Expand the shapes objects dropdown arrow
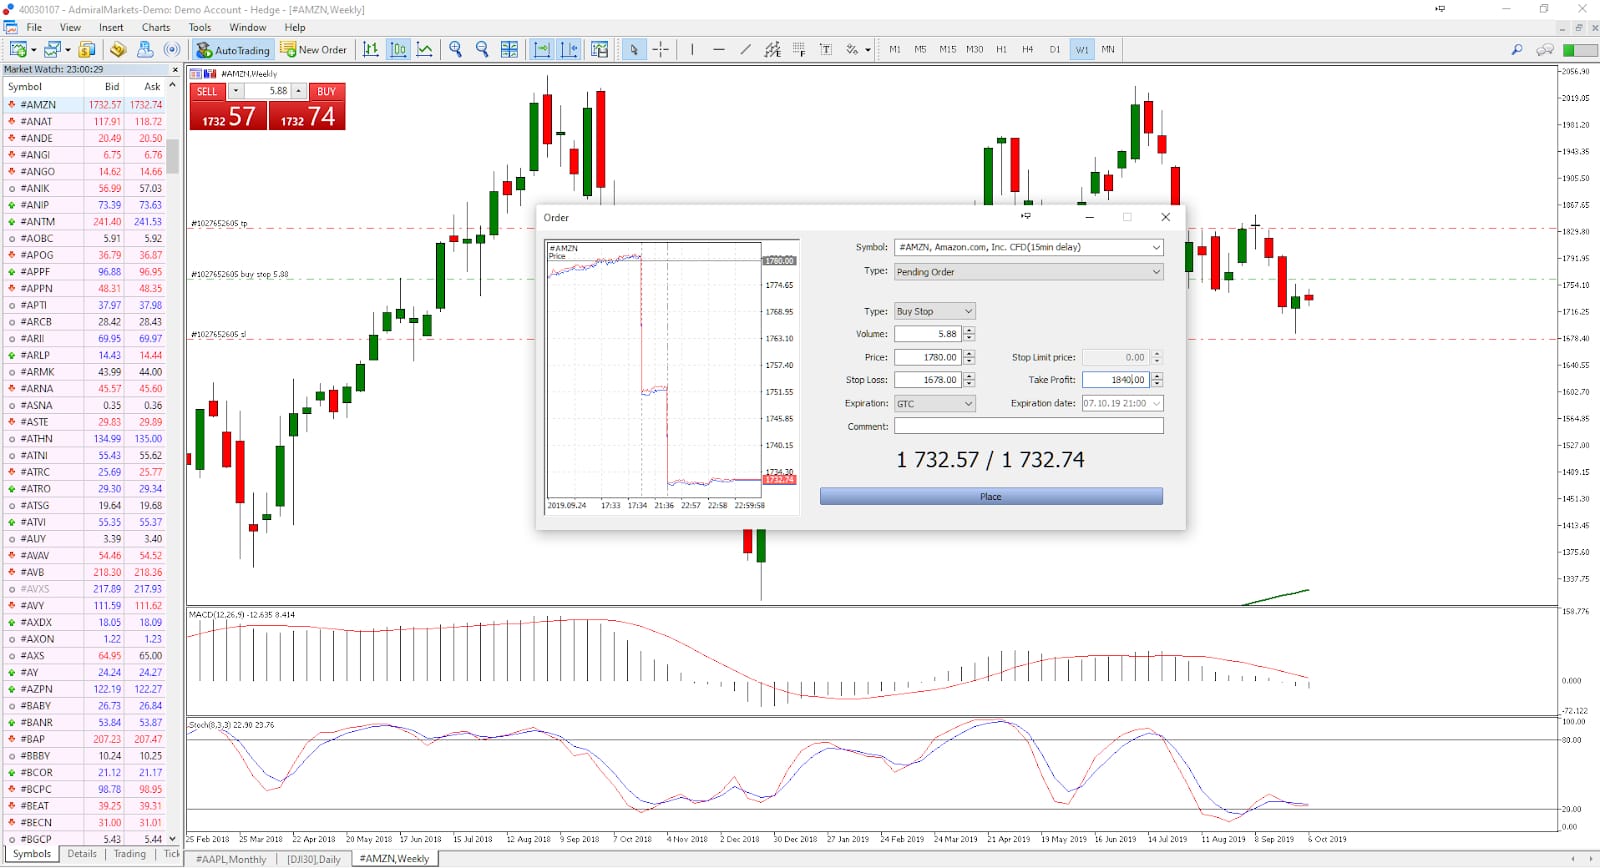This screenshot has width=1600, height=868. [867, 49]
